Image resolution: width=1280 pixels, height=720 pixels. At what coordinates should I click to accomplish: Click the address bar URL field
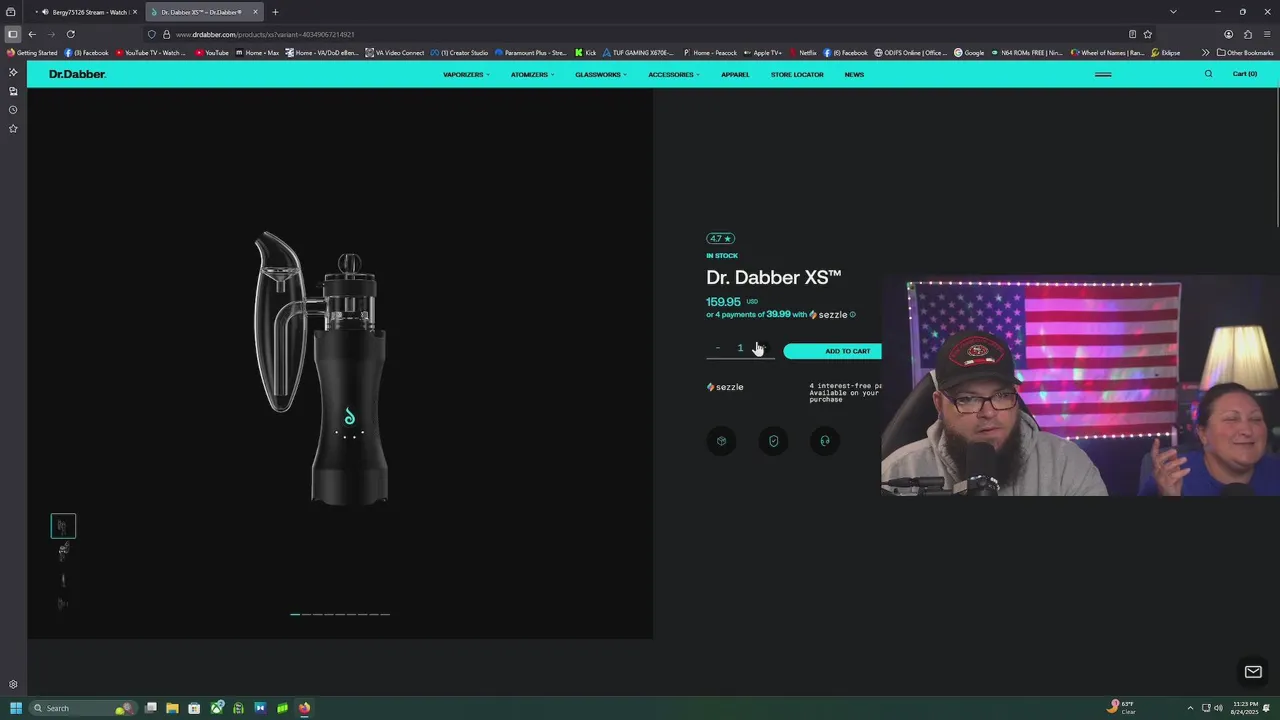click(x=640, y=34)
